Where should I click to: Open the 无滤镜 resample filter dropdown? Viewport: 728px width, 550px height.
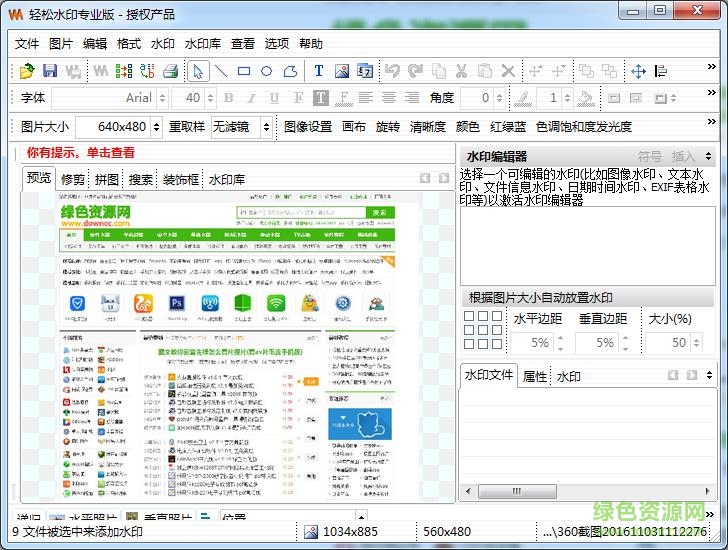click(266, 127)
